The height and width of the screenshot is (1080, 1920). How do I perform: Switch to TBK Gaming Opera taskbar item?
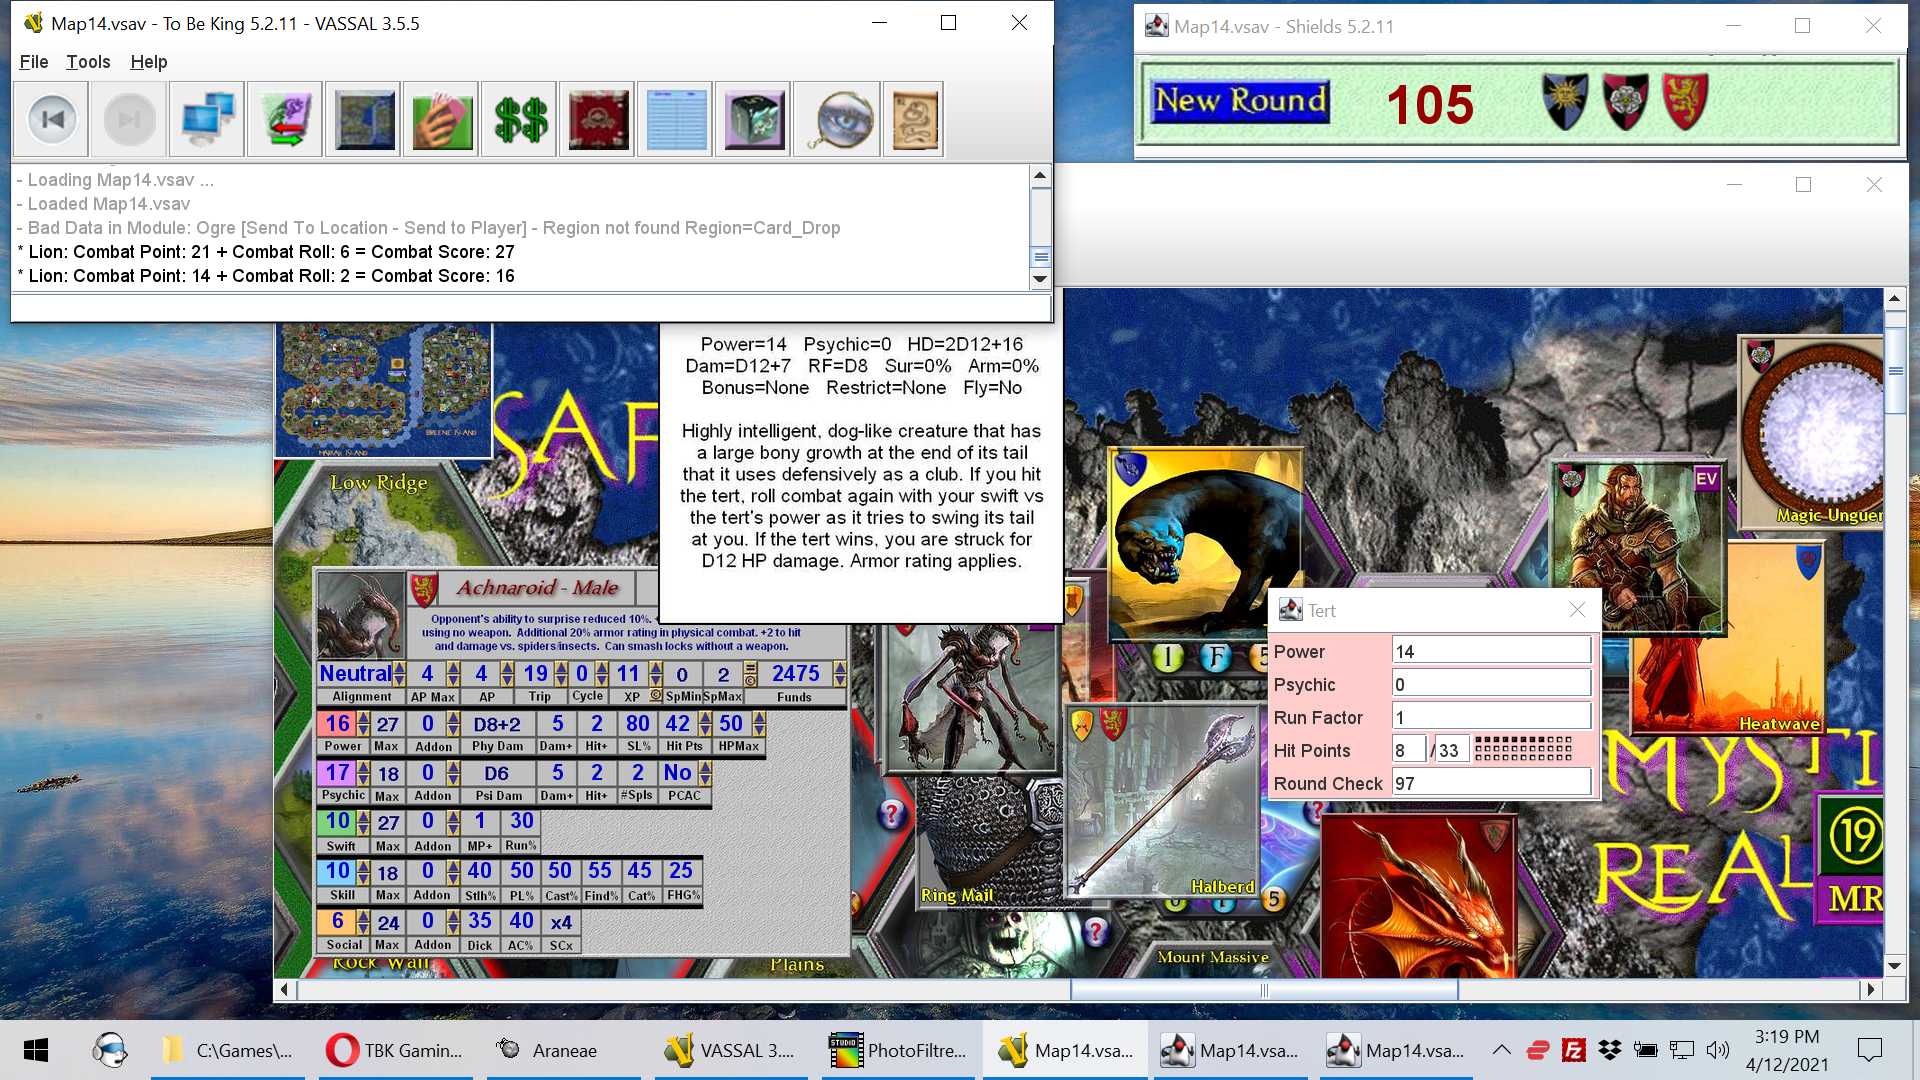pyautogui.click(x=396, y=1050)
